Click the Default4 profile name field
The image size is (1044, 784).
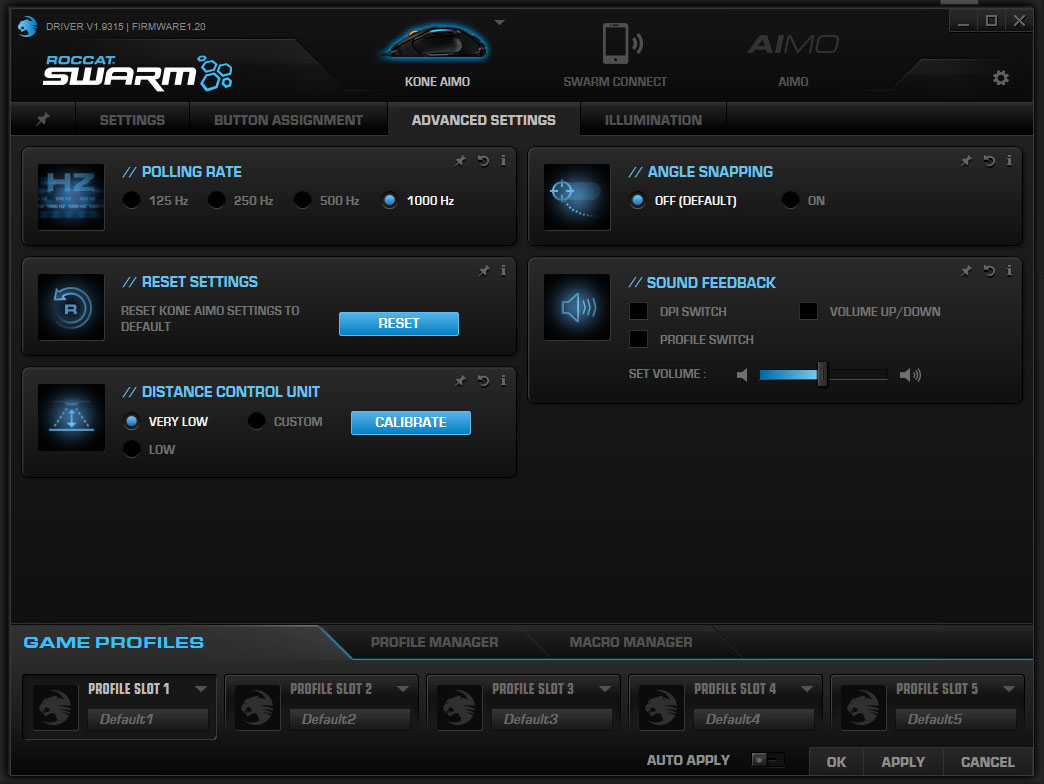(x=754, y=719)
